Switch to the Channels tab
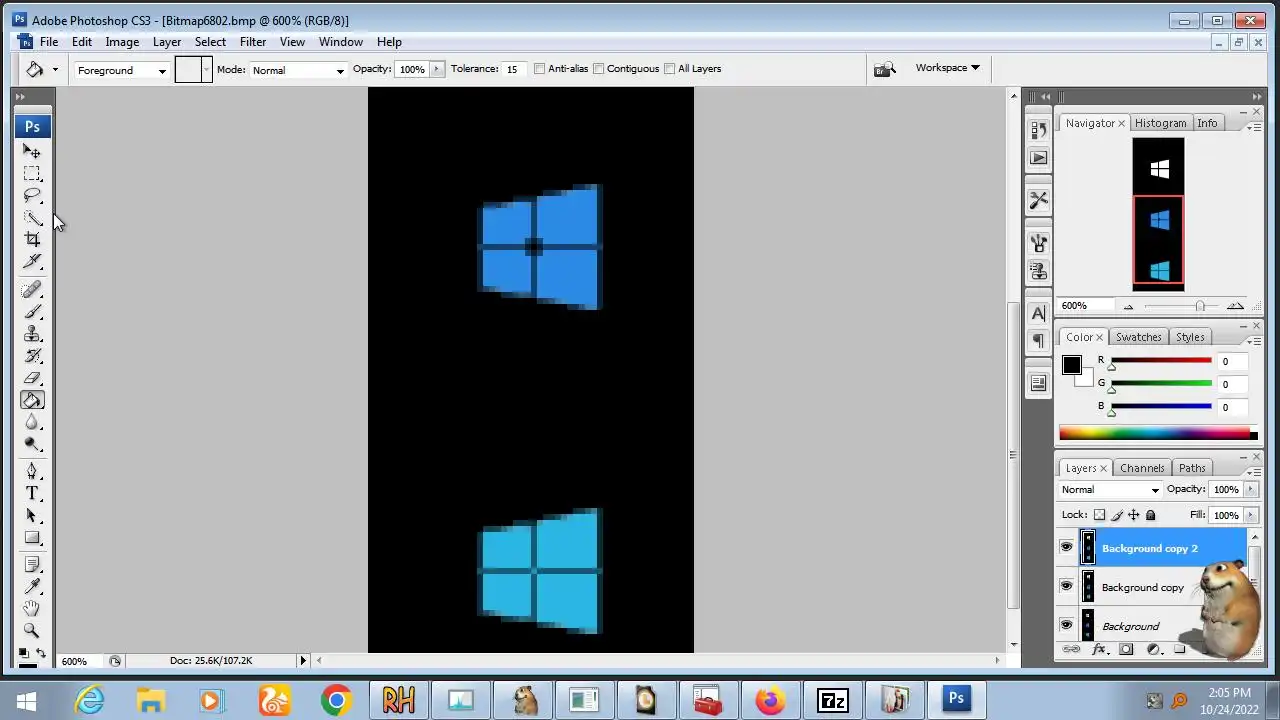 click(1142, 468)
